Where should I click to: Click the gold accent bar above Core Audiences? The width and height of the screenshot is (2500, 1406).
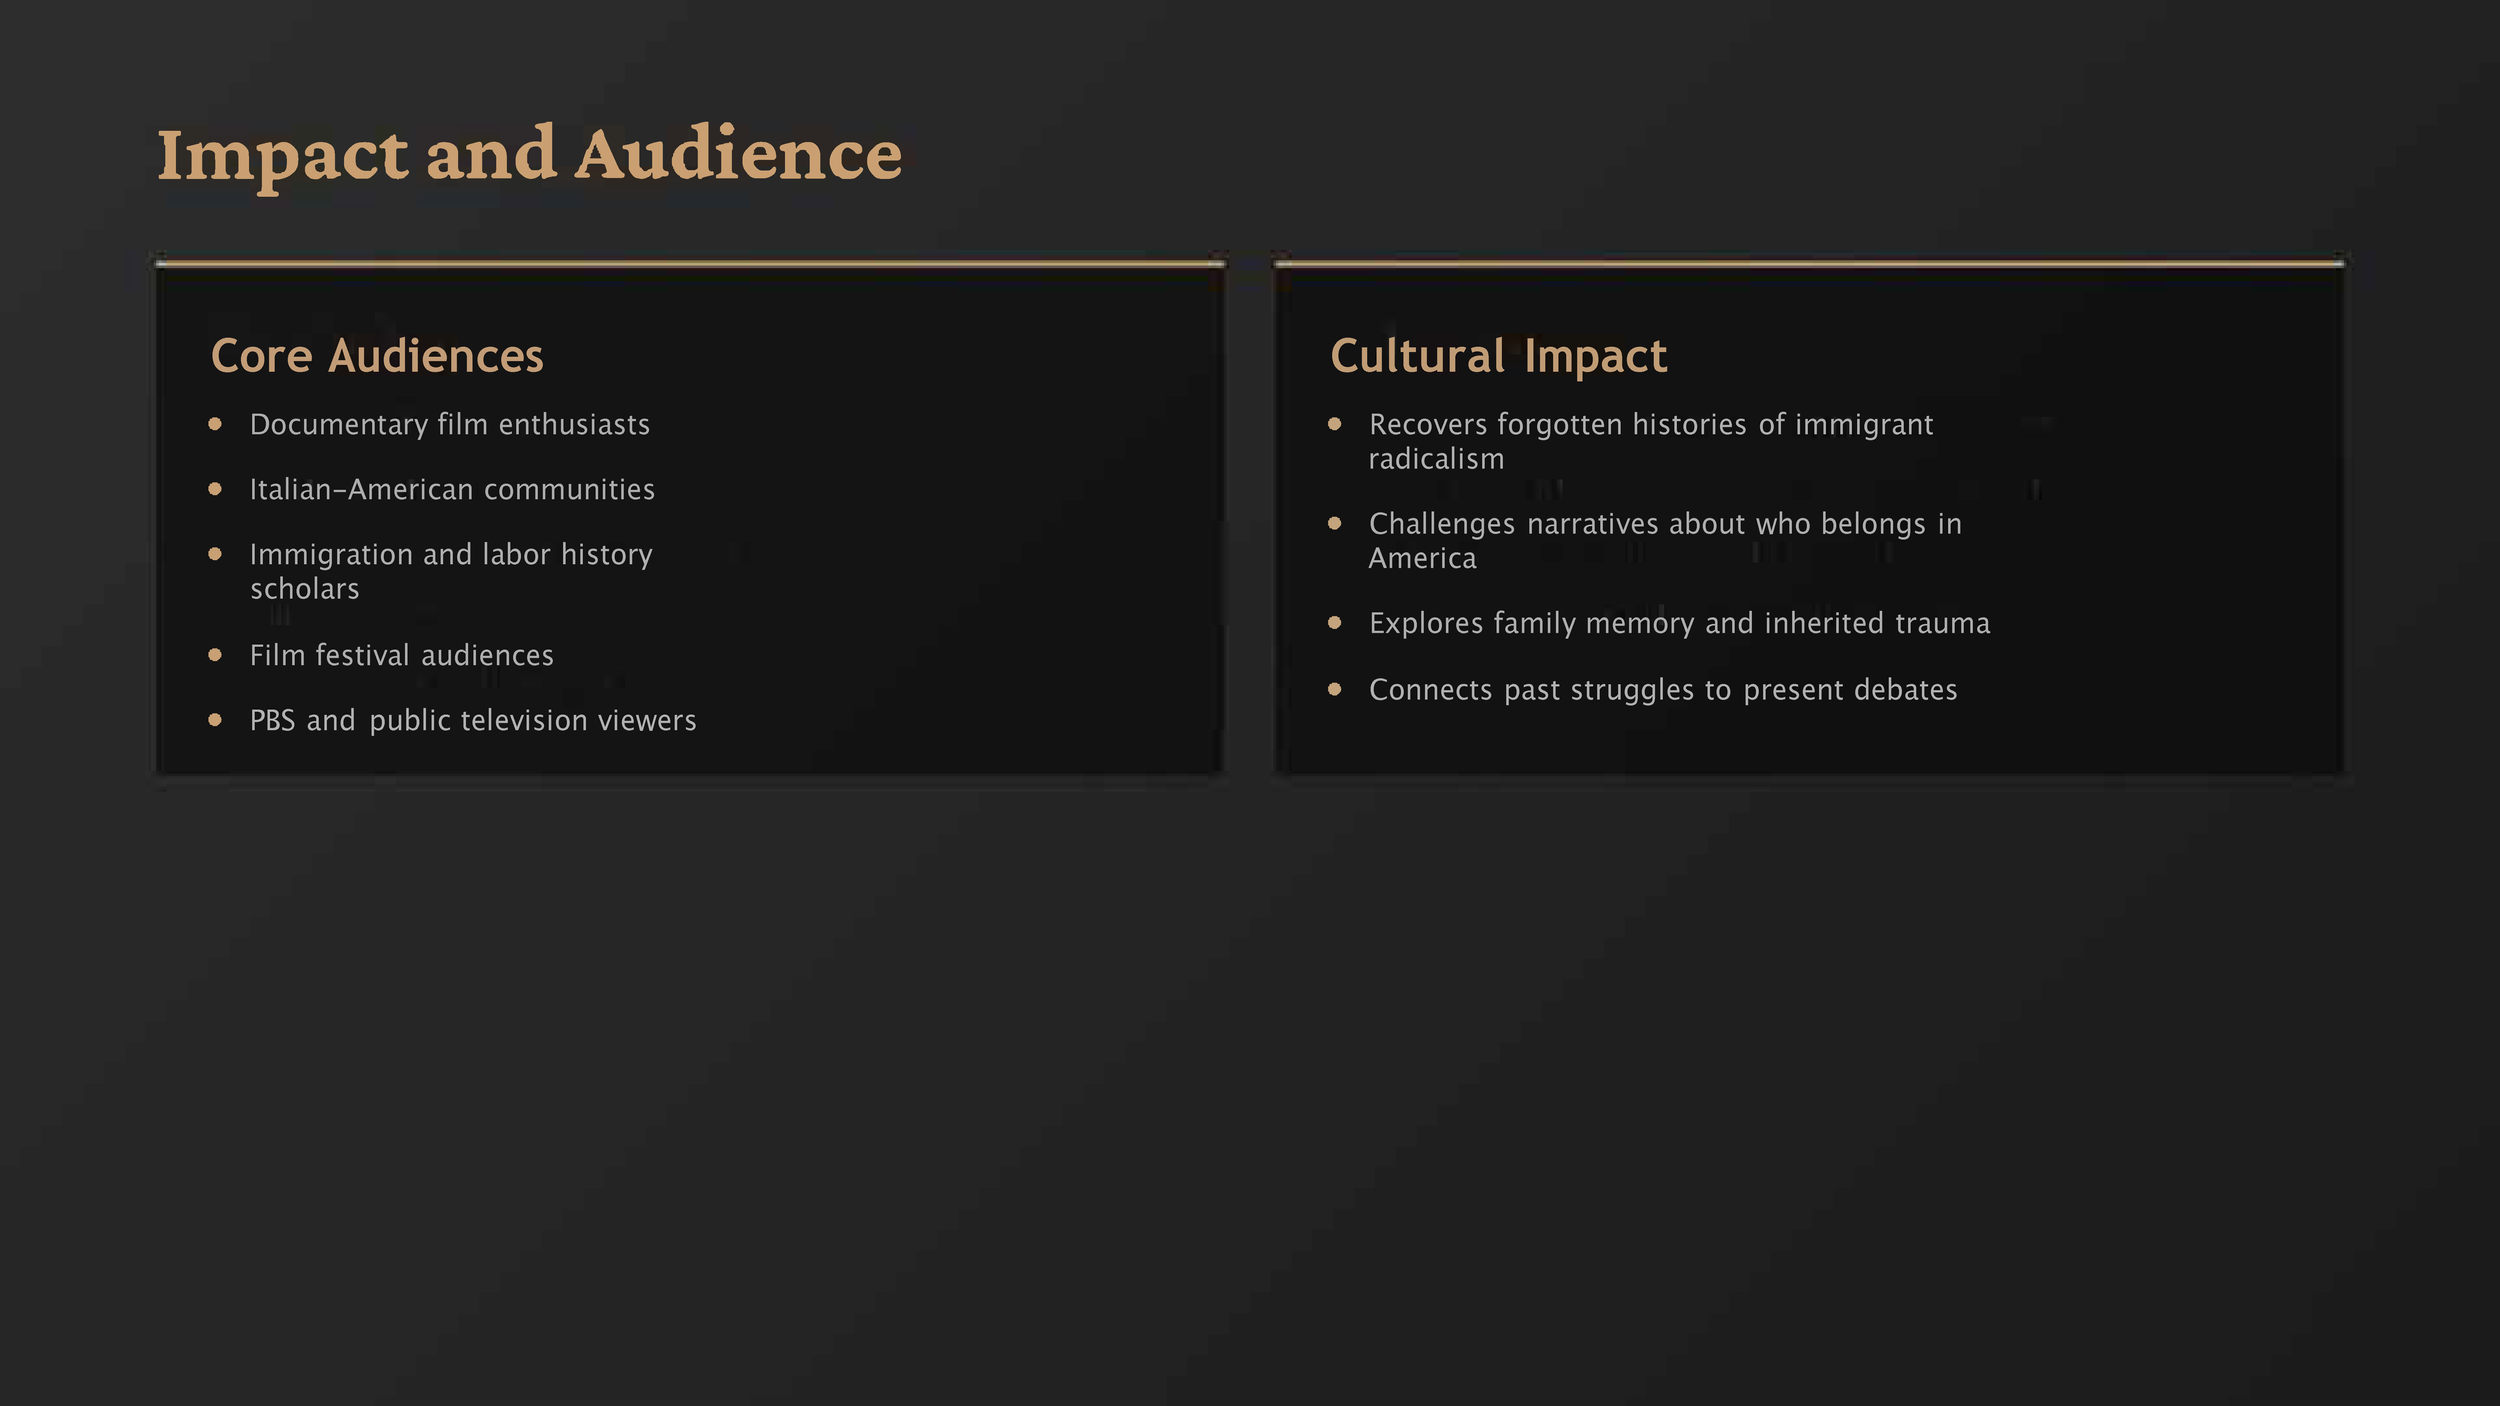click(690, 262)
